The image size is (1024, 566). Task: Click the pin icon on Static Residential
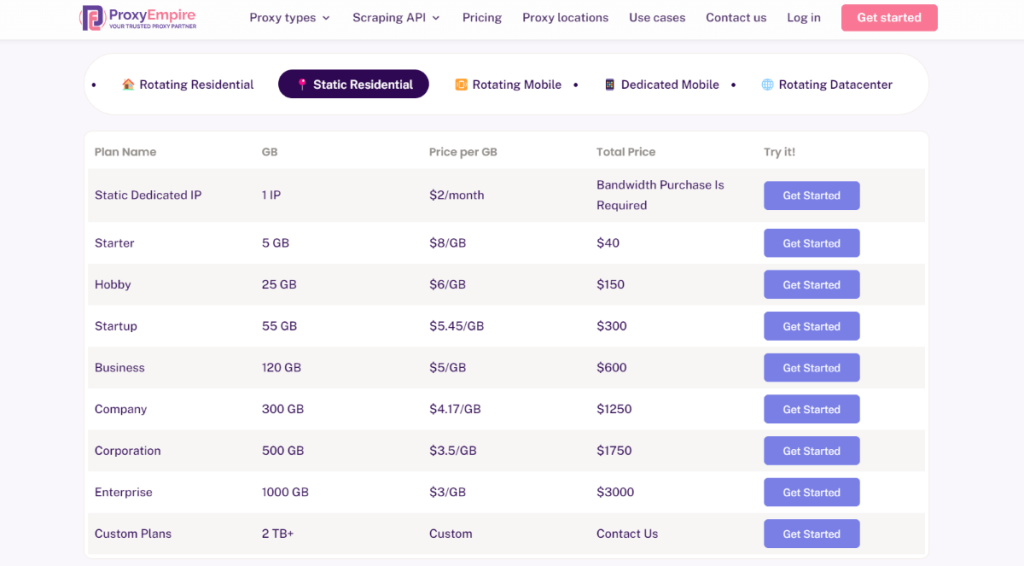click(x=302, y=85)
